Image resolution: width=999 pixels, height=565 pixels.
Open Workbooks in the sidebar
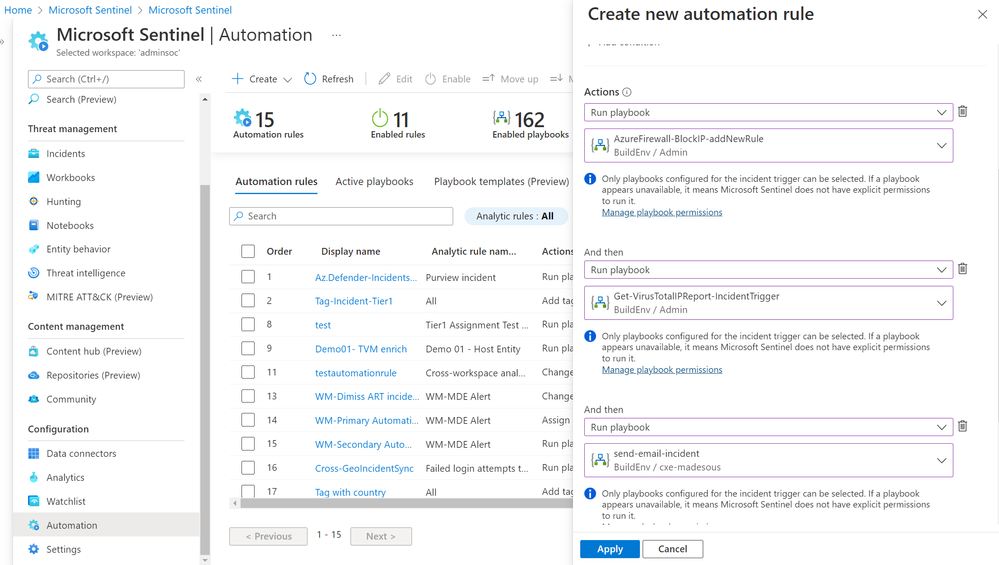coord(70,178)
